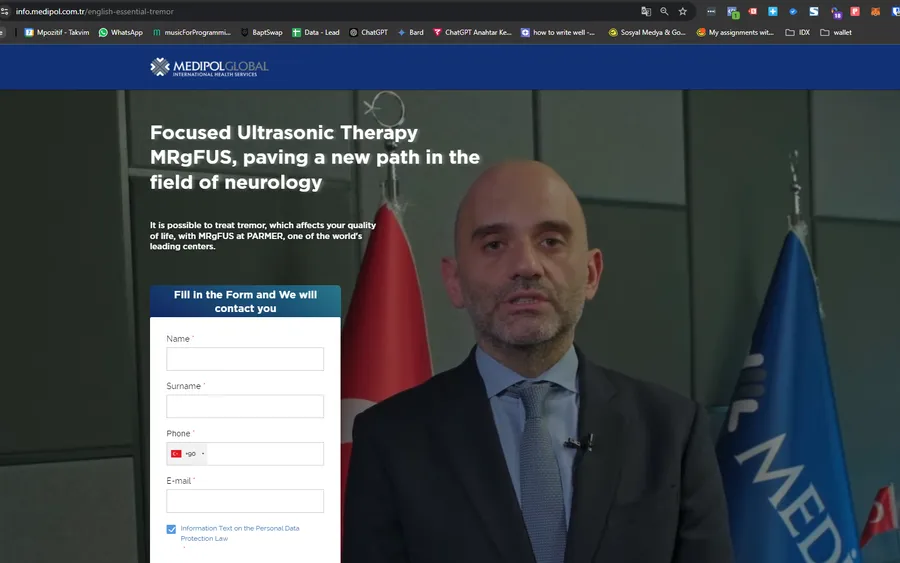Open the Sosyal Medya & Go... bookmark
This screenshot has width=900, height=563.
click(x=647, y=33)
